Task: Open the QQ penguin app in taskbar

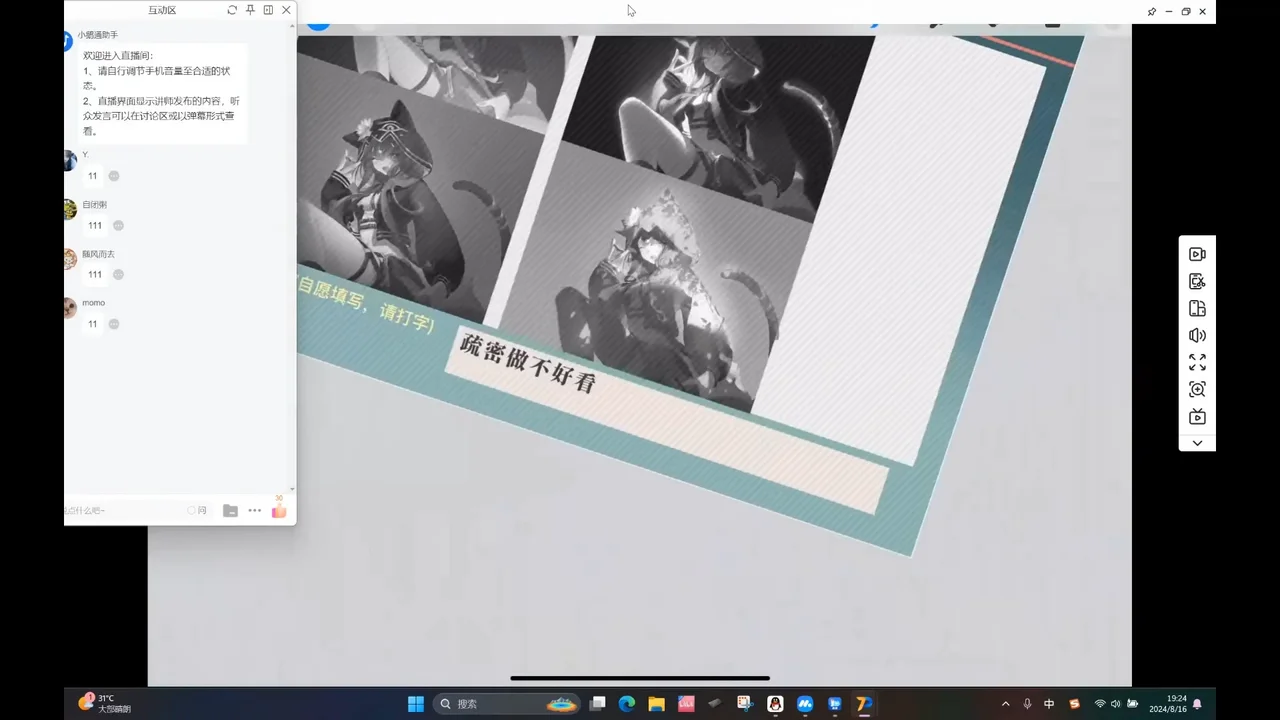Action: click(x=775, y=704)
